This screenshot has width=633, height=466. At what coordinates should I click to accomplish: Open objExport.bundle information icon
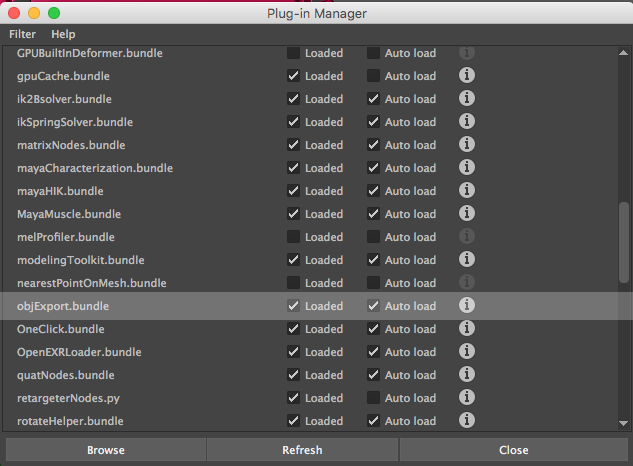tap(467, 306)
